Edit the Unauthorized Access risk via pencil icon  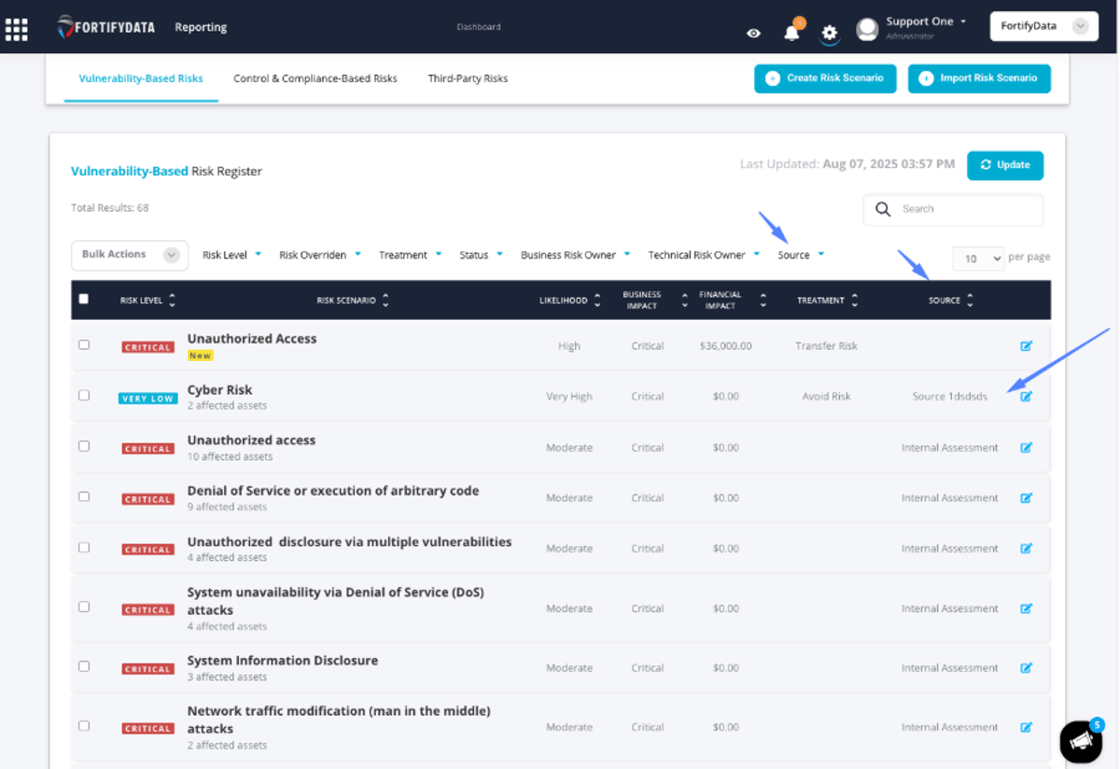(1026, 346)
